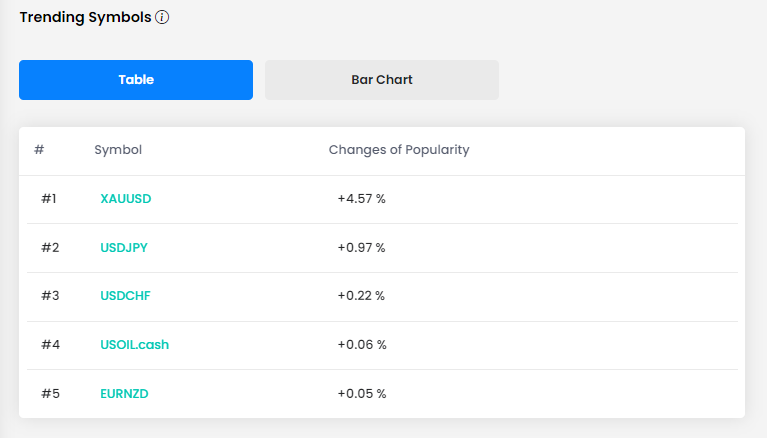The height and width of the screenshot is (438, 767).
Task: Select the +0.06 % popularity value
Action: point(362,345)
